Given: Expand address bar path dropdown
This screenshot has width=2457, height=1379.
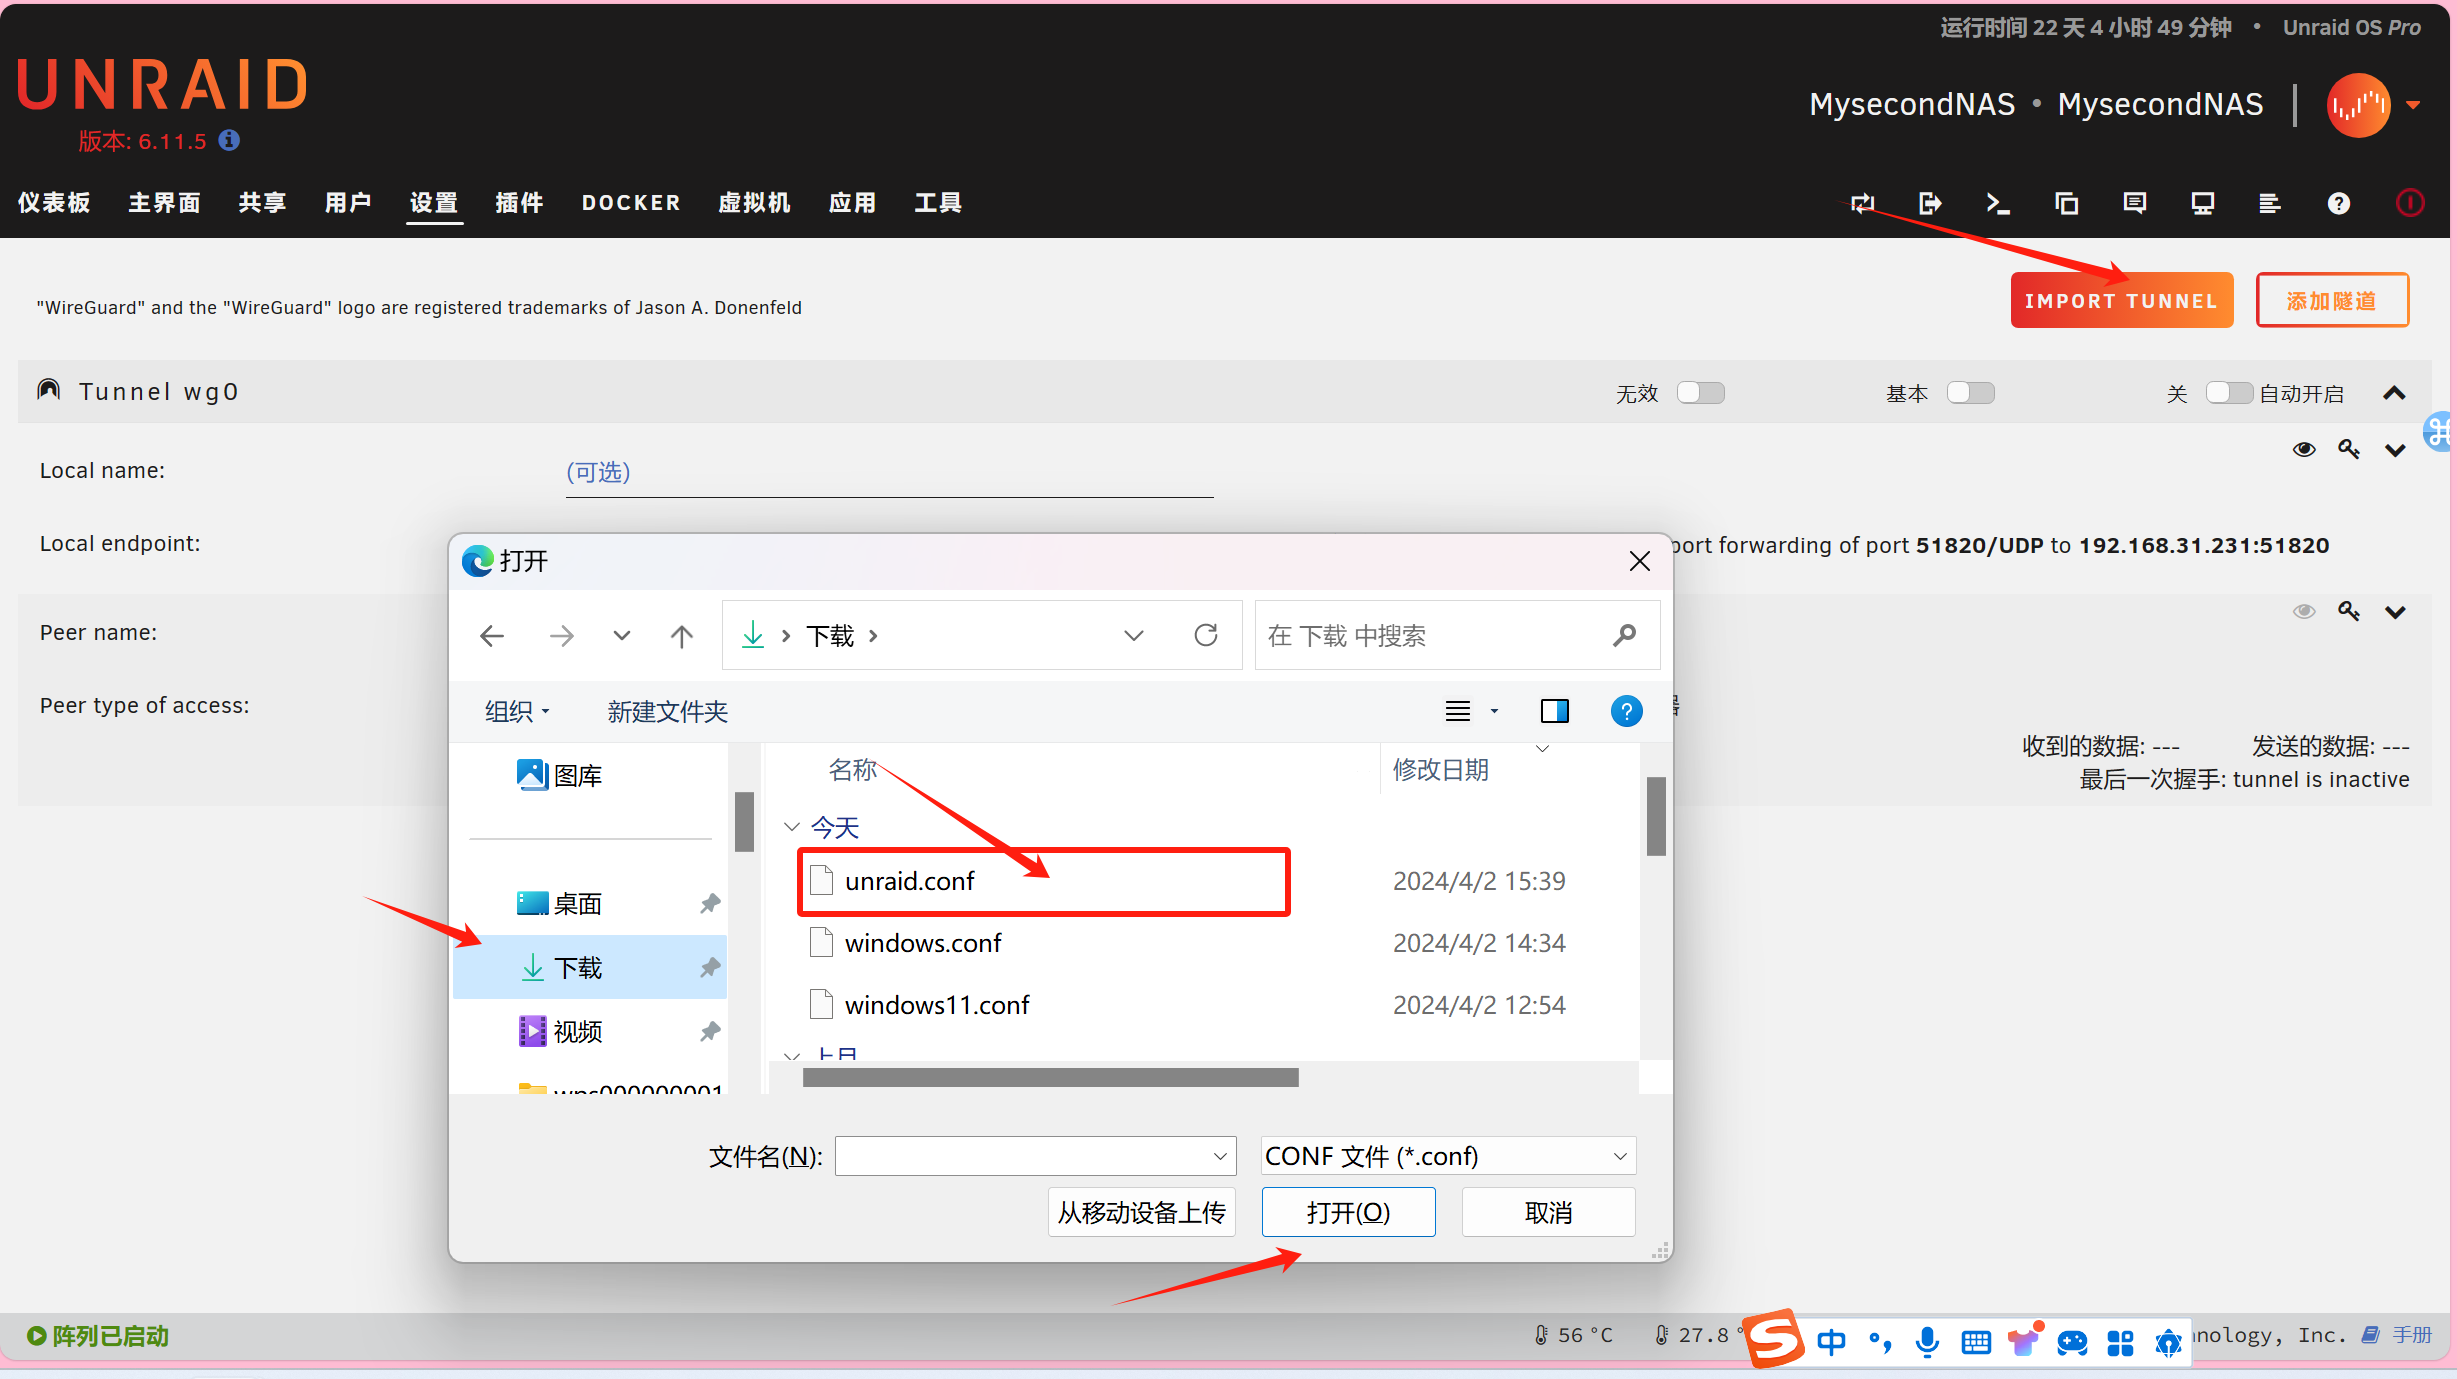Looking at the screenshot, I should [x=1134, y=635].
